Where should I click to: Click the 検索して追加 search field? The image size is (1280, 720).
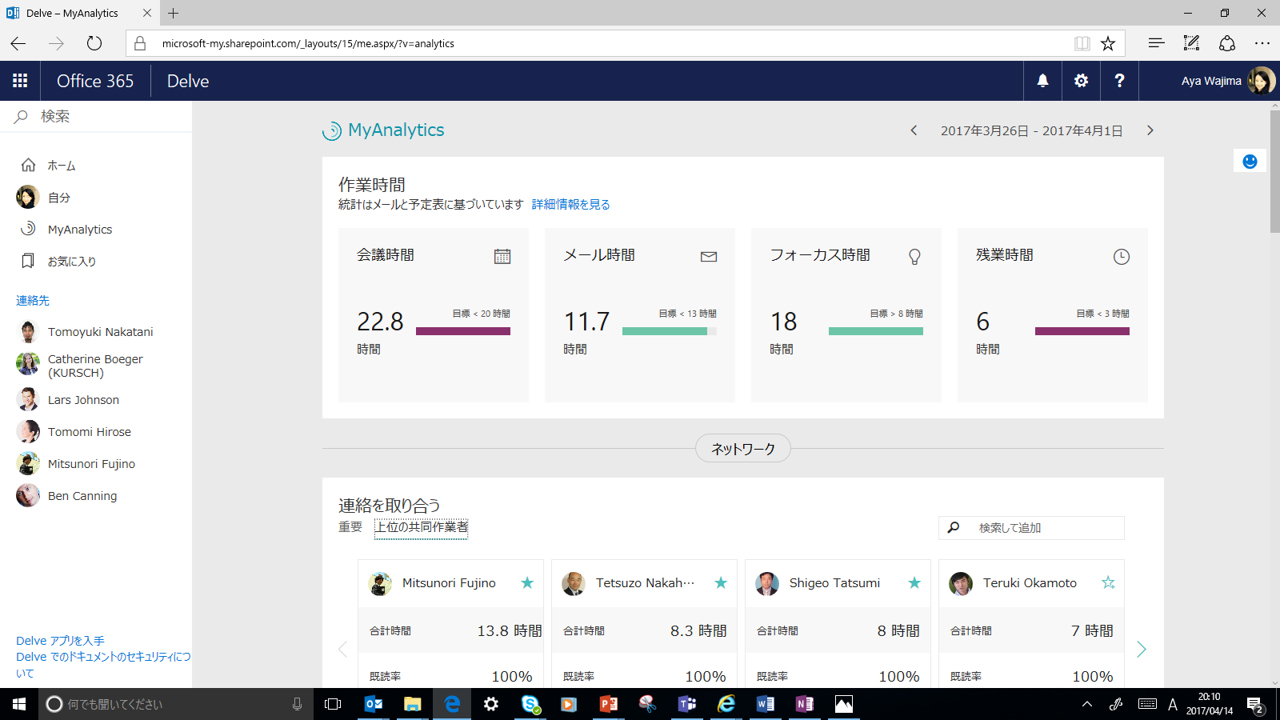pyautogui.click(x=1031, y=528)
